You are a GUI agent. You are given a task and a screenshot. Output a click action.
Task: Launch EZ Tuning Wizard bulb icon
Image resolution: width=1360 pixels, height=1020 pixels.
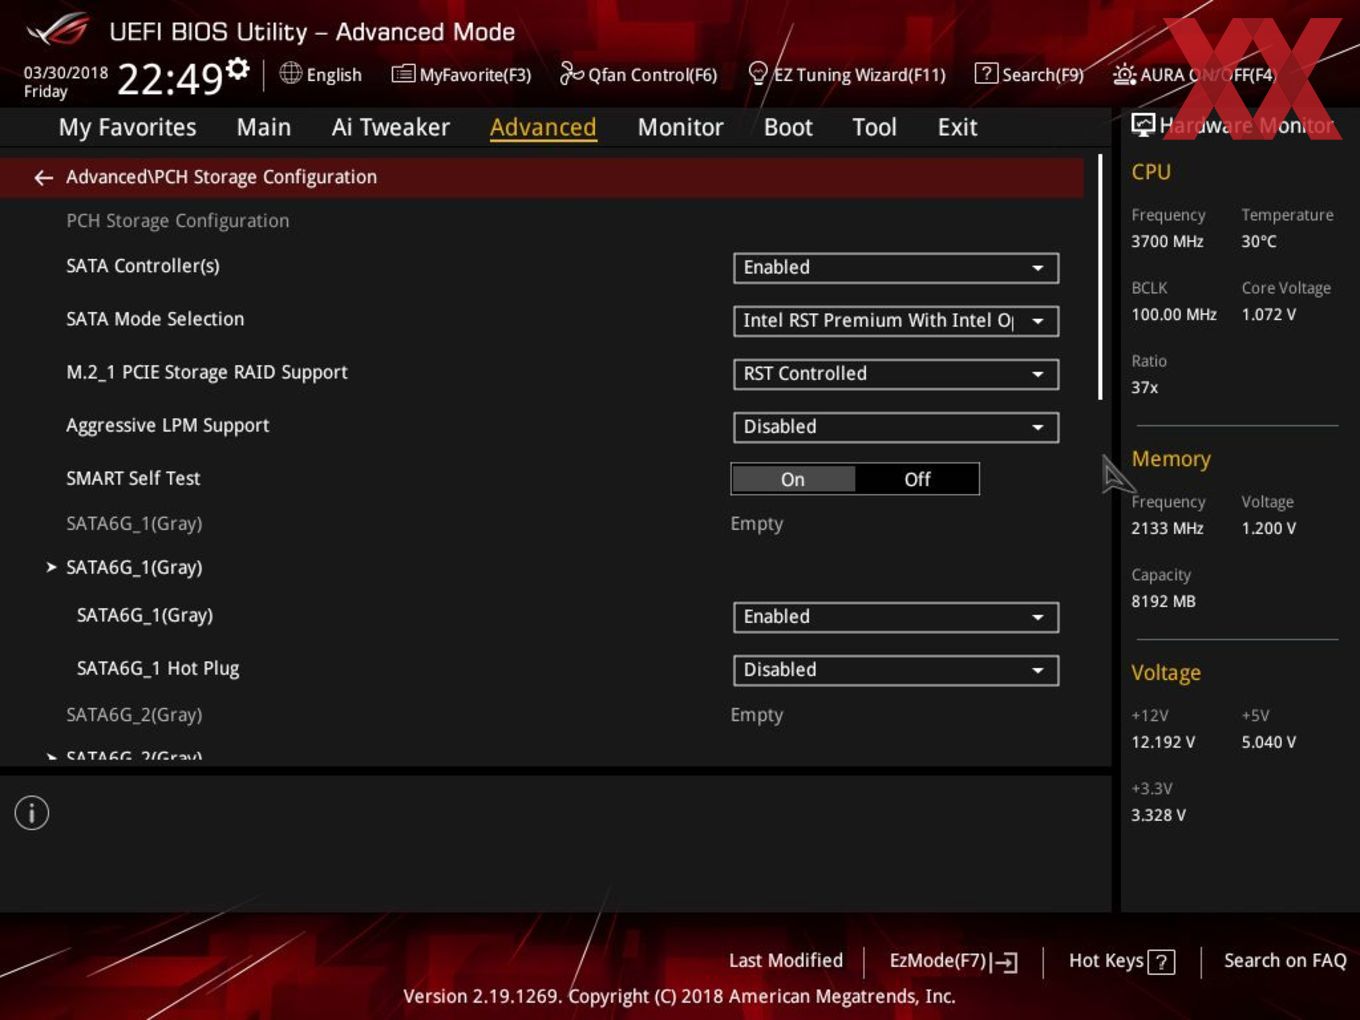[x=758, y=73]
